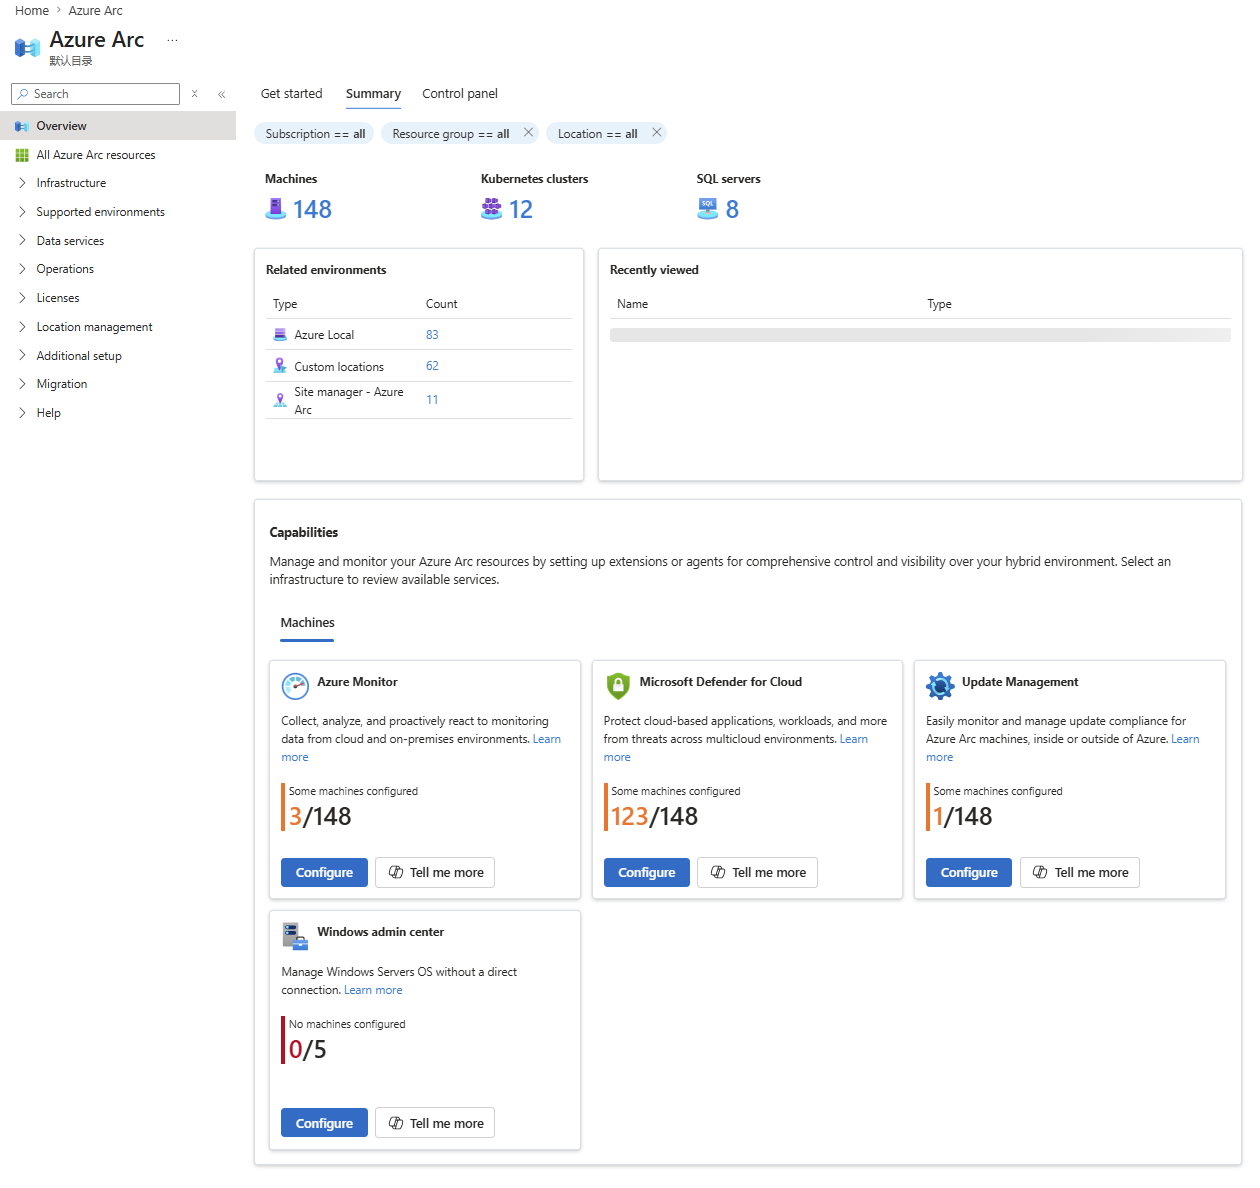Click Tell me more for Azure Monitor

click(x=435, y=873)
